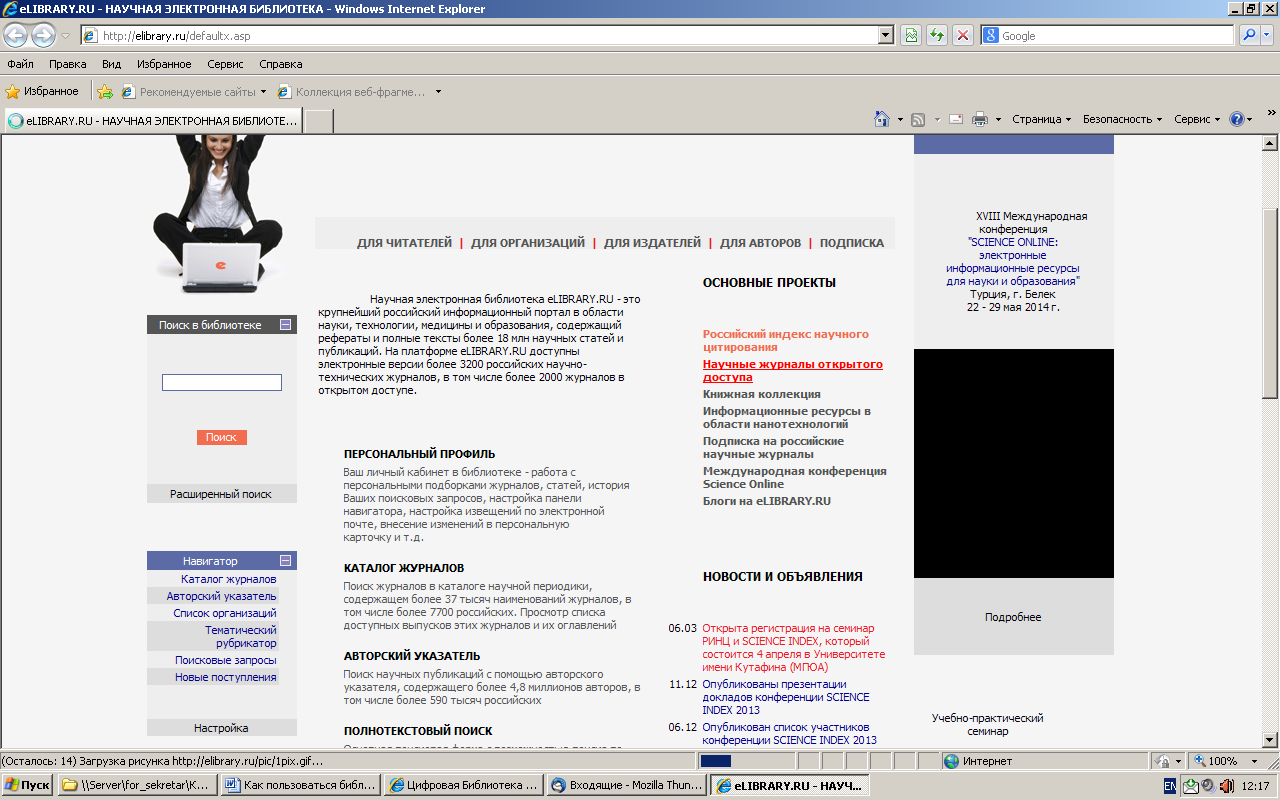Click the green Refresh arrows icon

tap(937, 35)
